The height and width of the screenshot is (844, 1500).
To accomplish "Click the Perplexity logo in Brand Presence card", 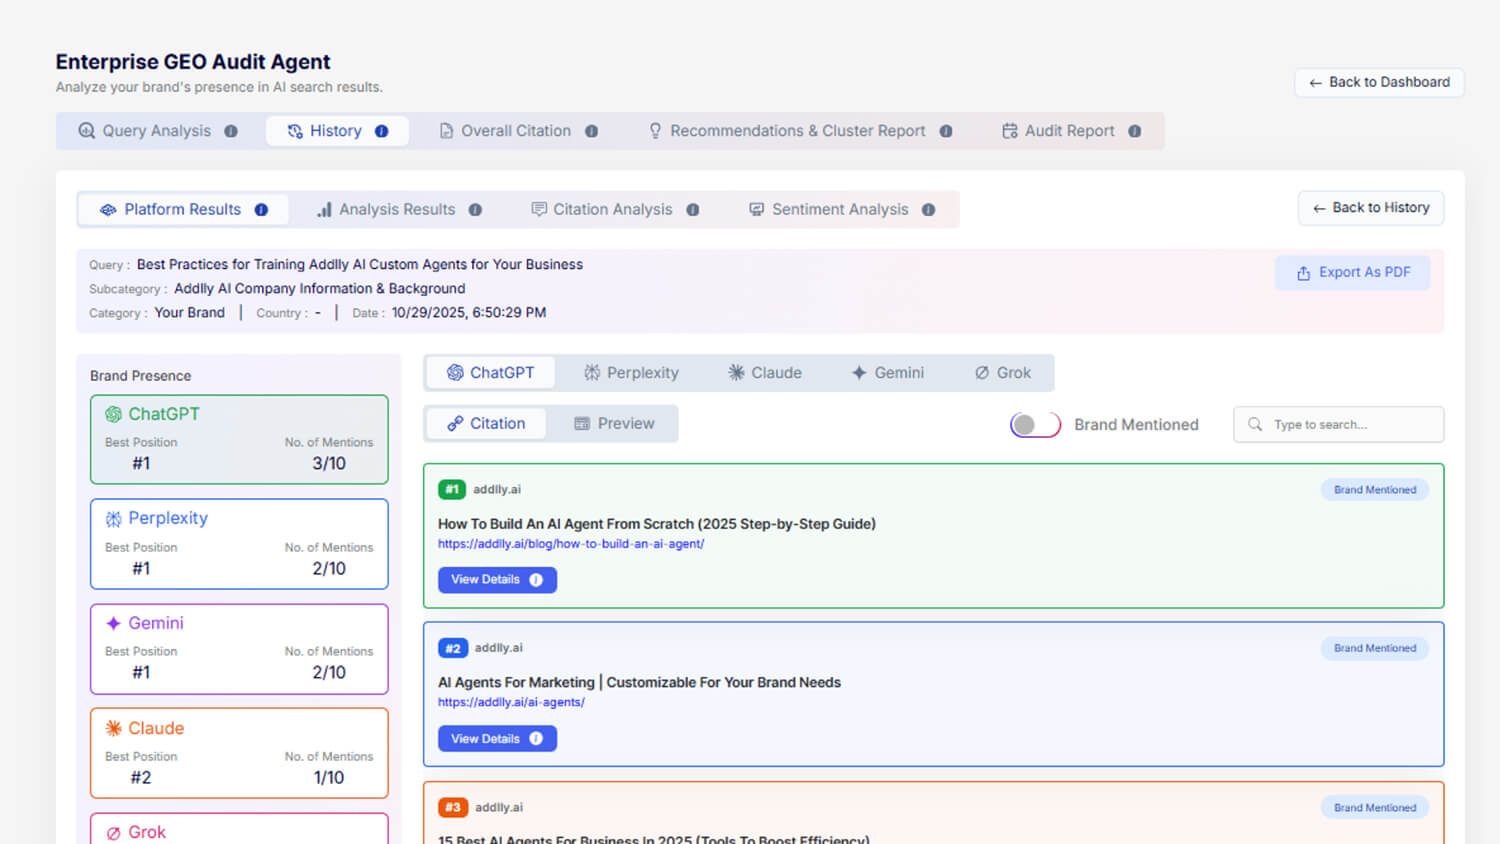I will [x=114, y=519].
